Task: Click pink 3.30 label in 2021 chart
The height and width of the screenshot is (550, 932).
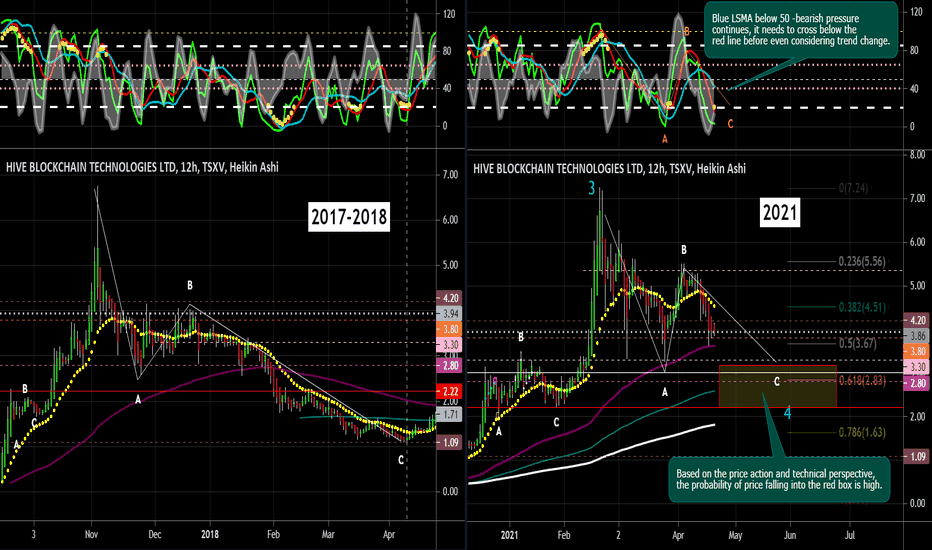Action: tap(917, 367)
